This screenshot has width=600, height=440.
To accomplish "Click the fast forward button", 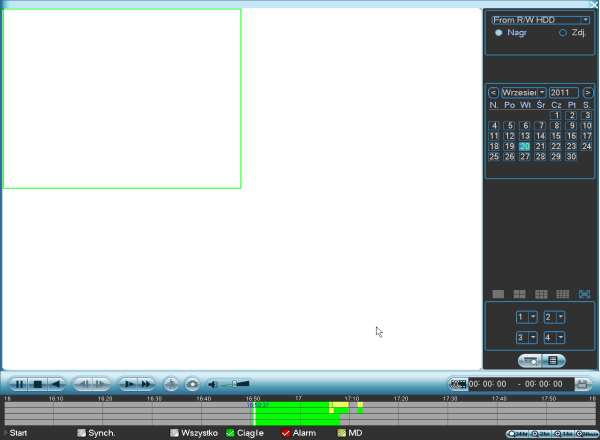I will pyautogui.click(x=146, y=384).
